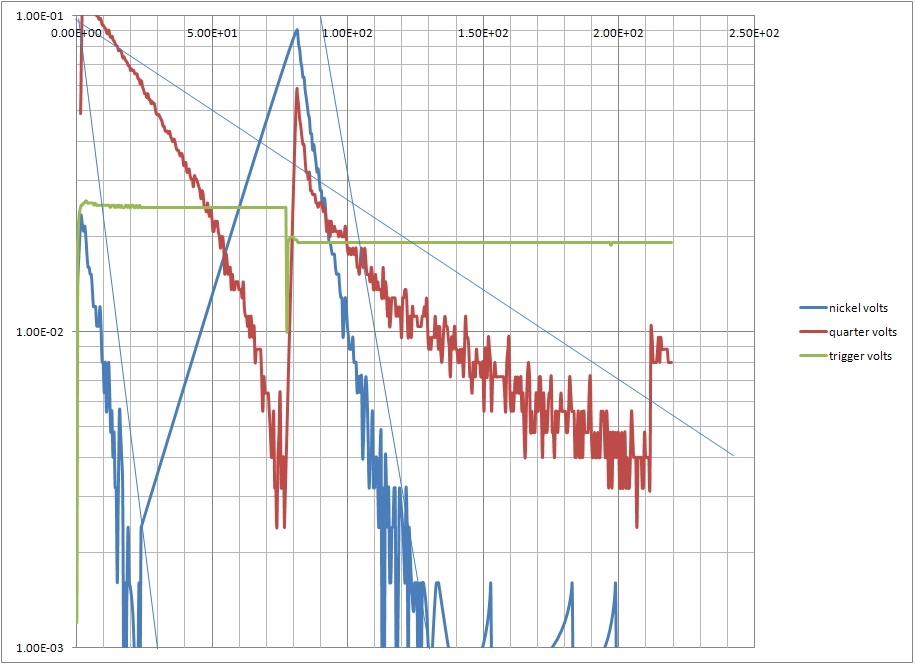The image size is (915, 665).
Task: Click the 0.00E+00 x-axis label
Action: (78, 33)
